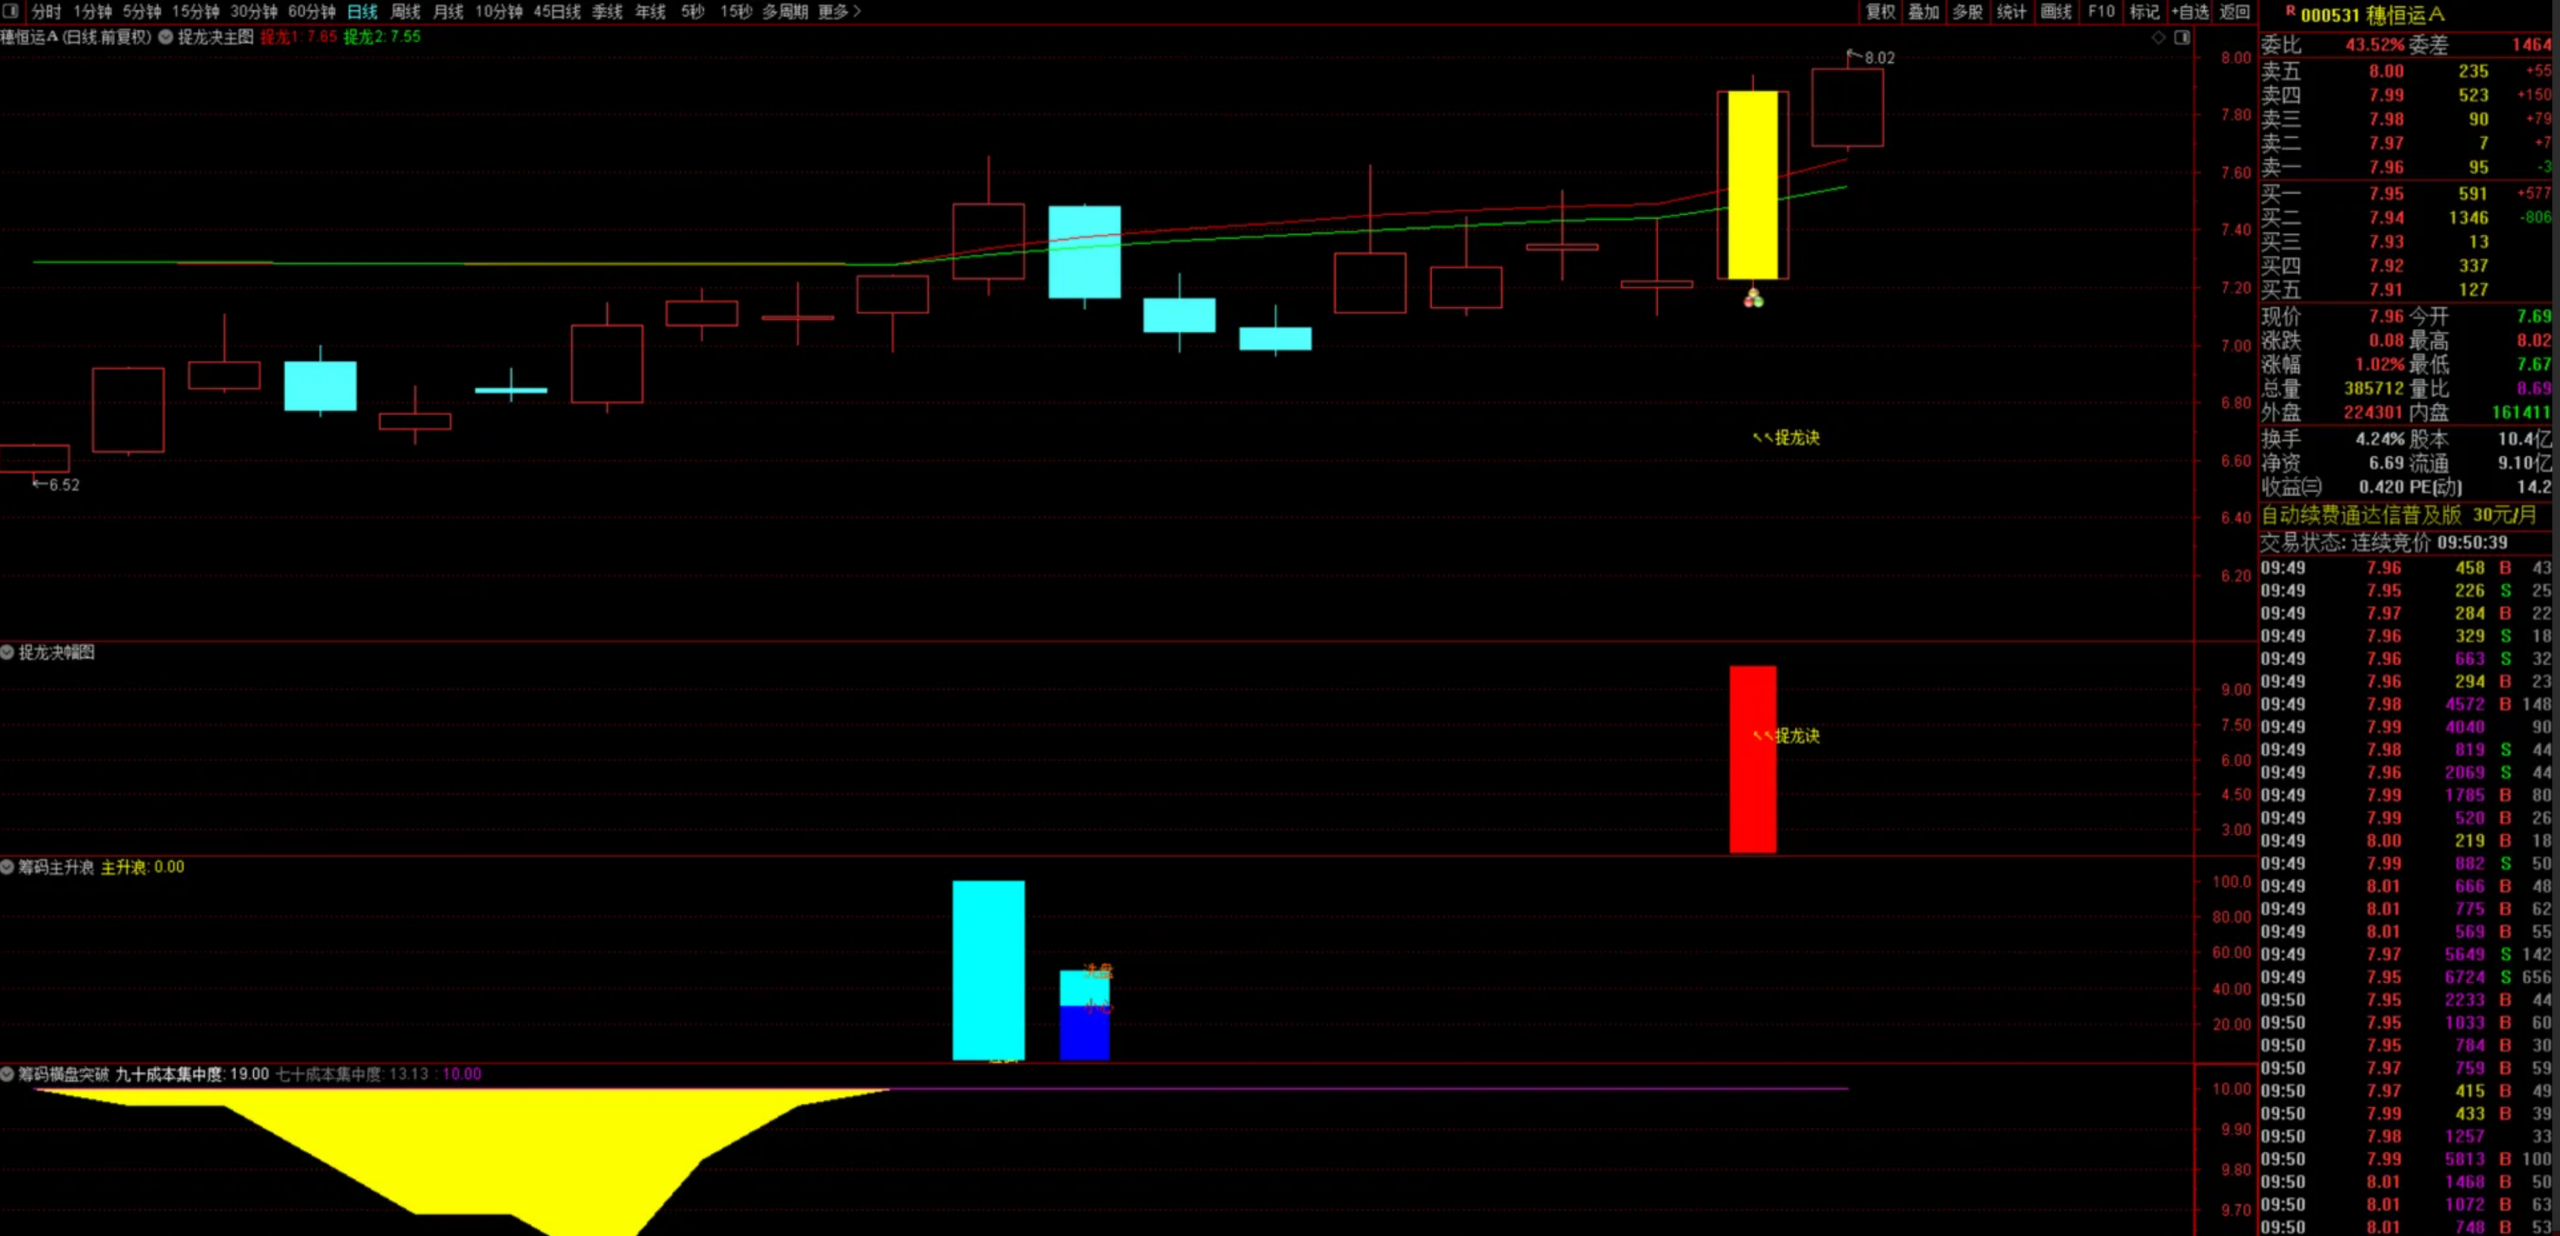2560x1236 pixels.
Task: Click the diamond icon above price axis
Action: coord(2158,37)
